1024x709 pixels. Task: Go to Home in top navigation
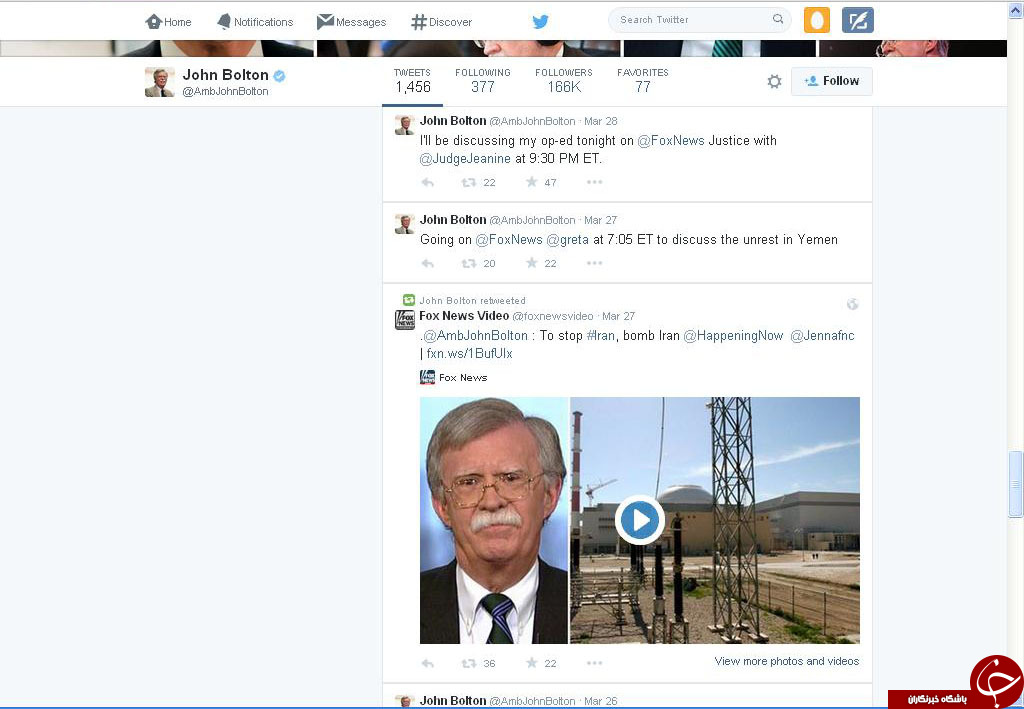click(168, 22)
